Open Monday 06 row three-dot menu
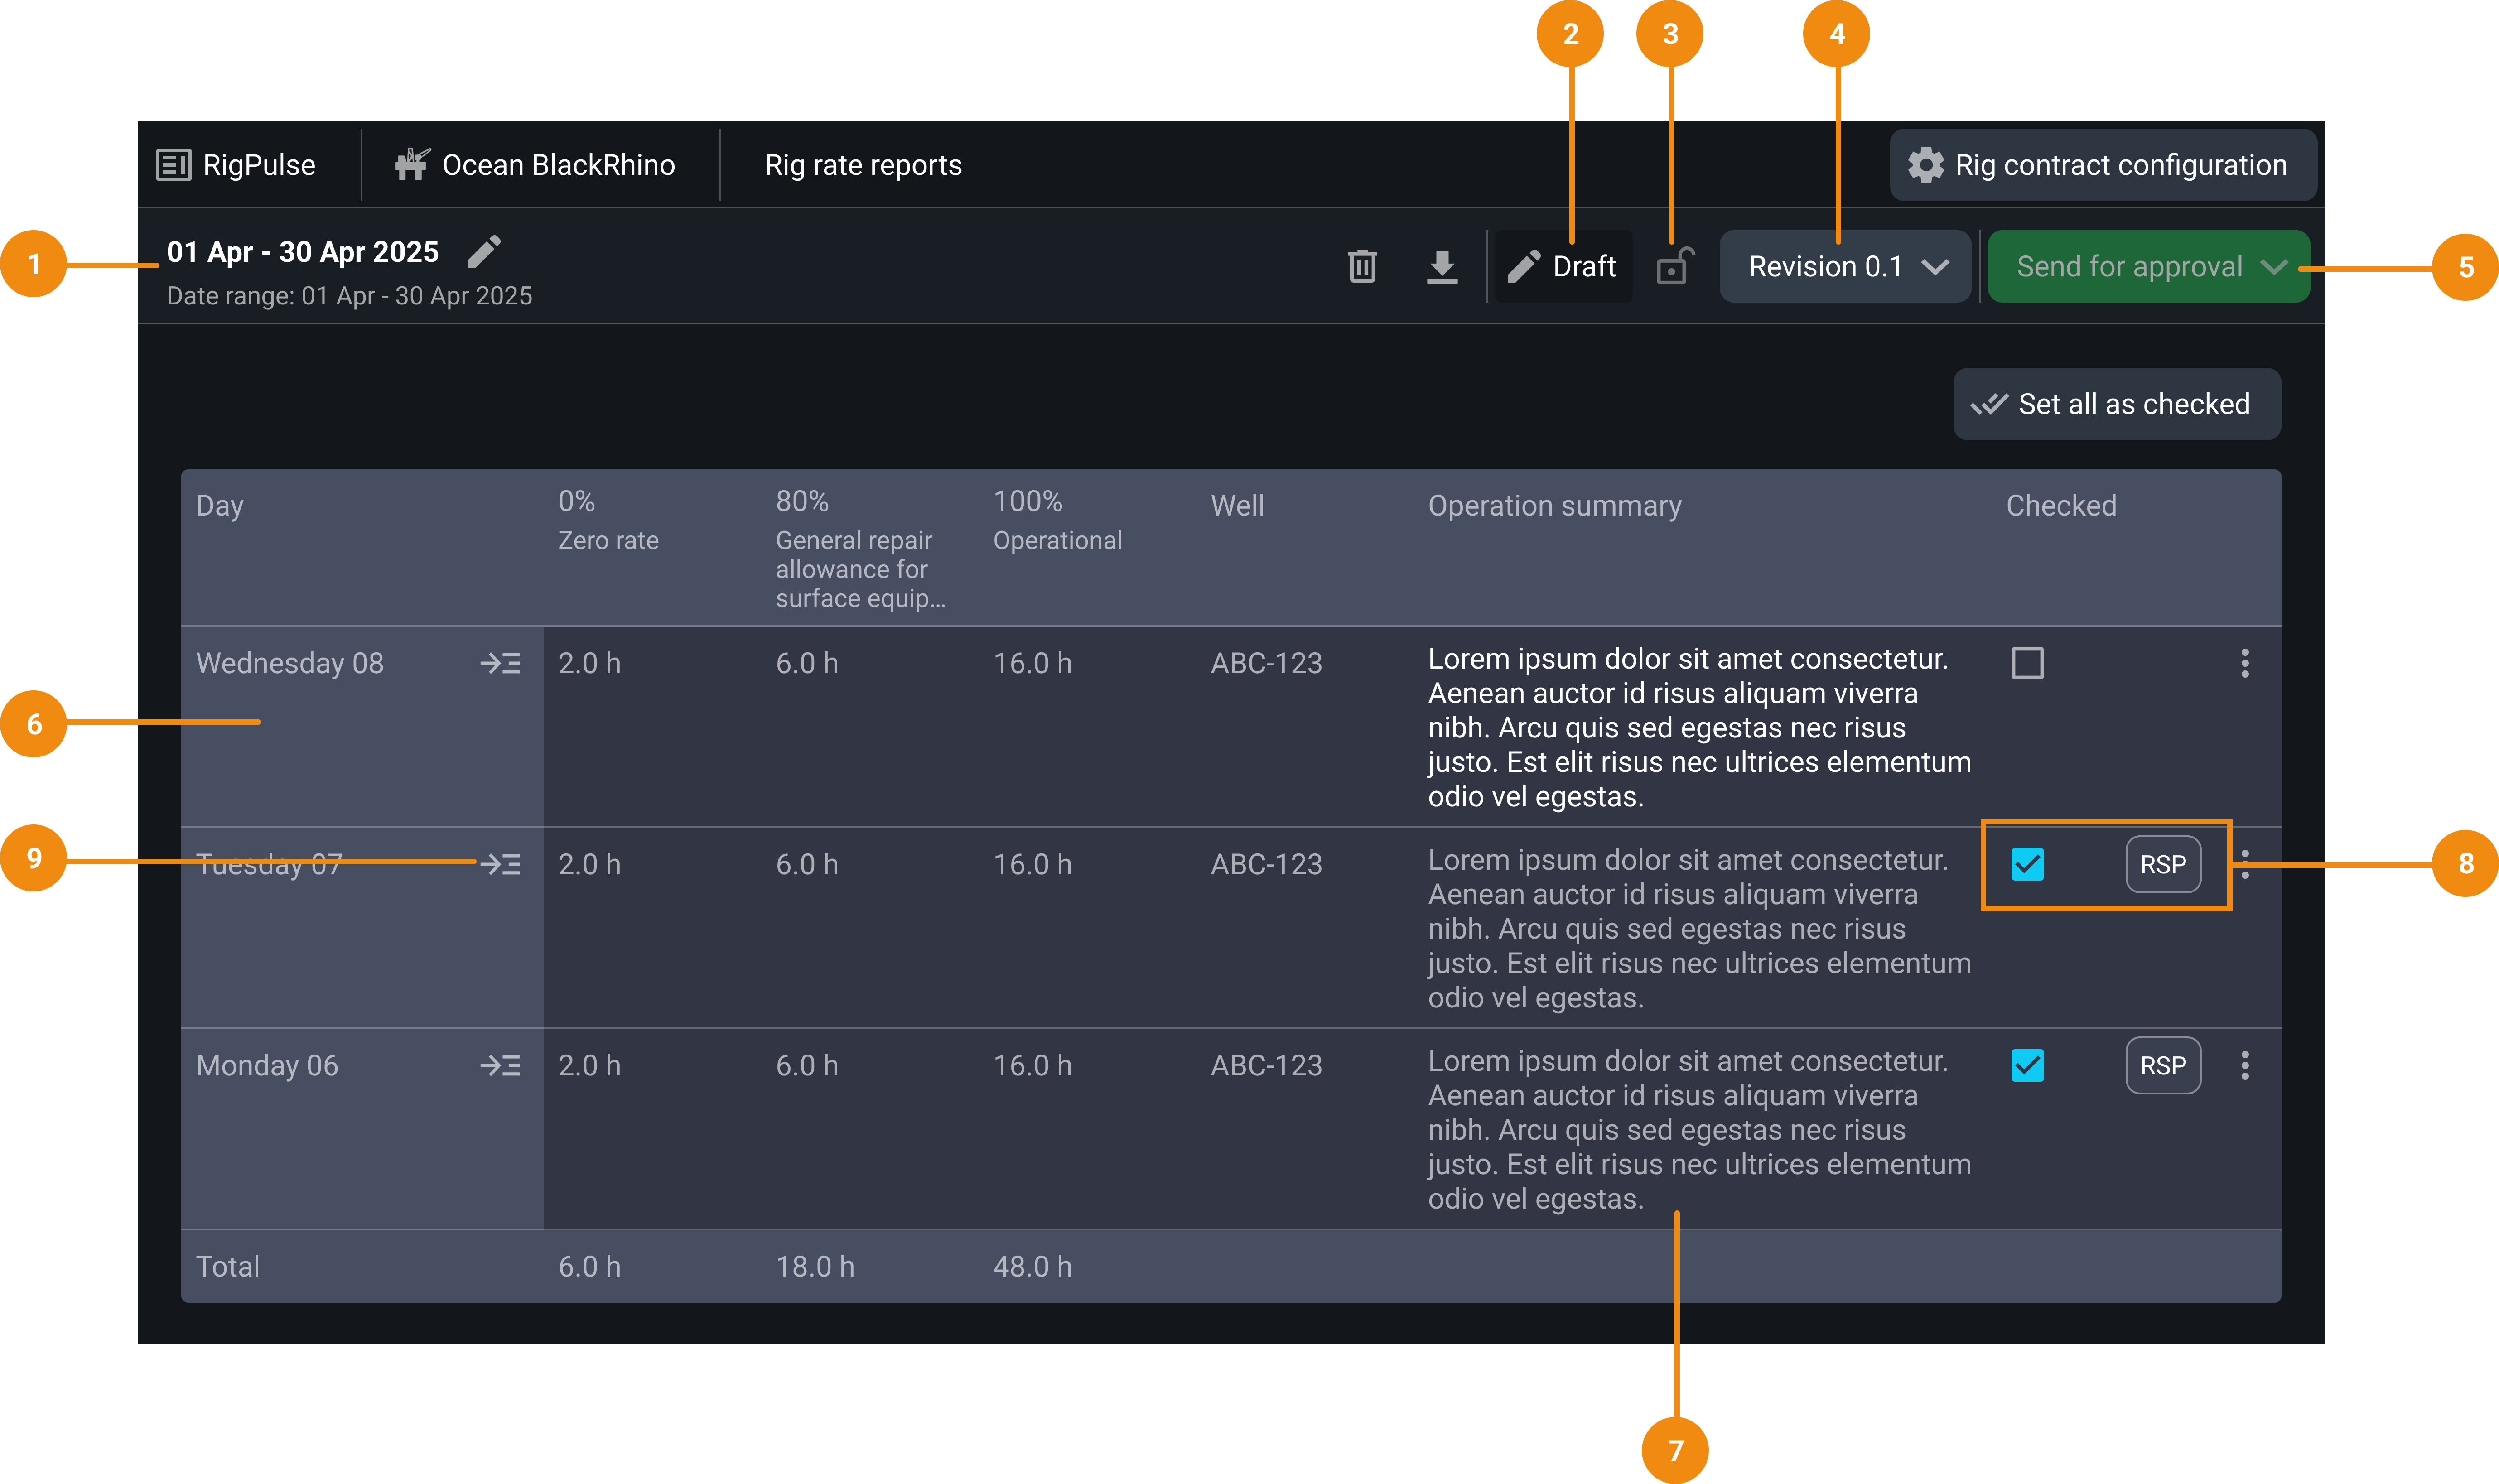The width and height of the screenshot is (2499, 1484). (2245, 1065)
